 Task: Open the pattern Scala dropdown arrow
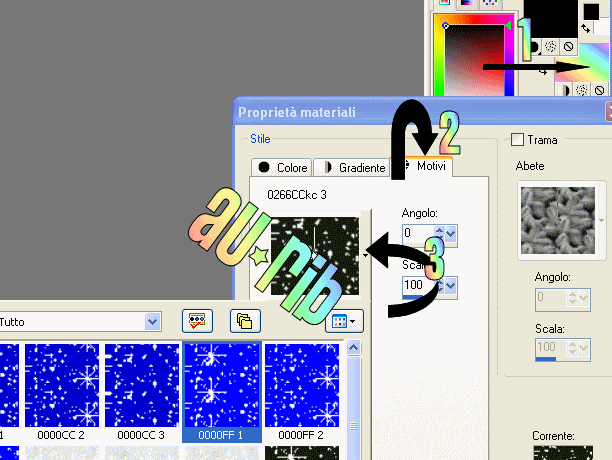451,286
